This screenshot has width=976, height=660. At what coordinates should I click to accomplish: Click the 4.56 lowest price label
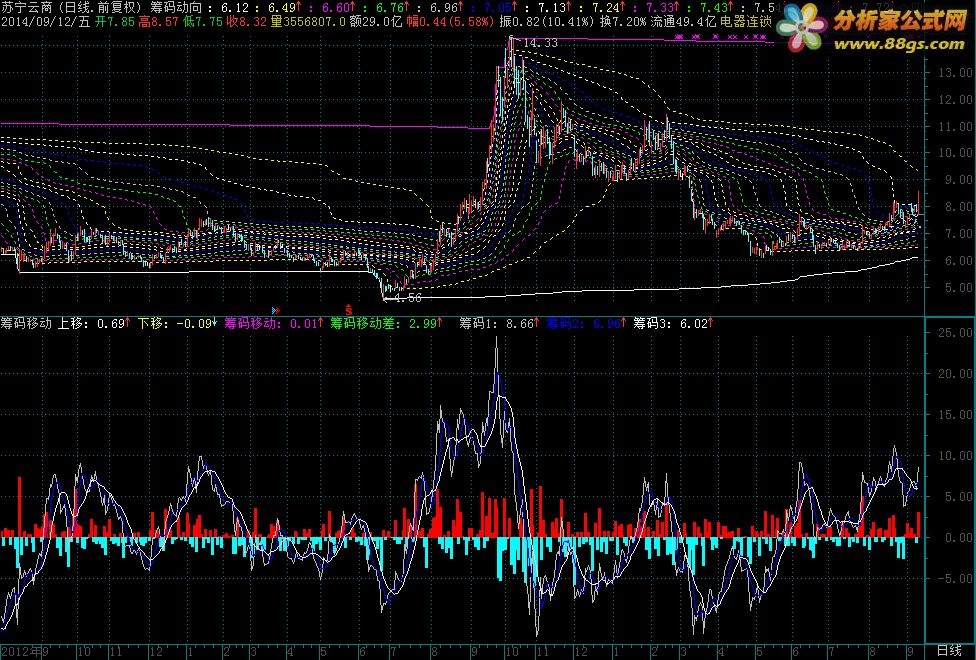[408, 299]
